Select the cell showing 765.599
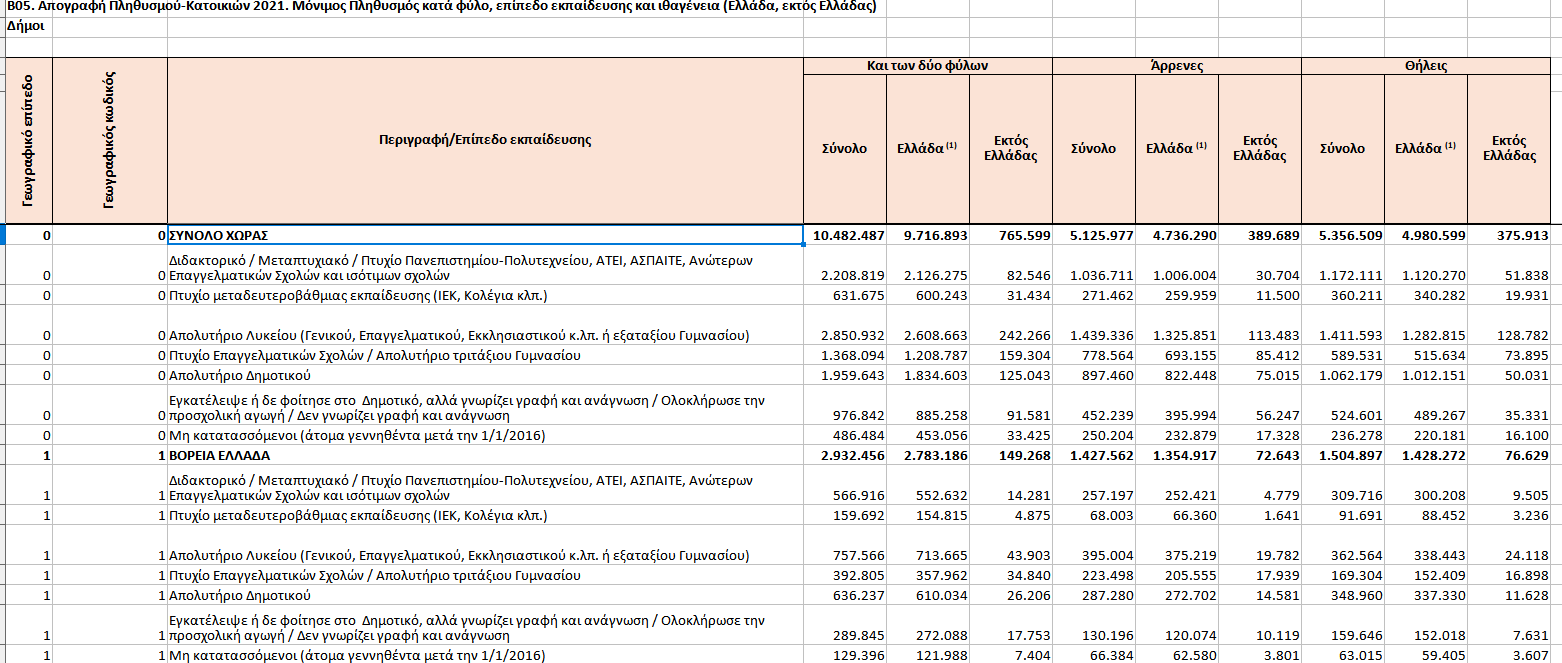Image resolution: width=1562 pixels, height=663 pixels. [1011, 235]
